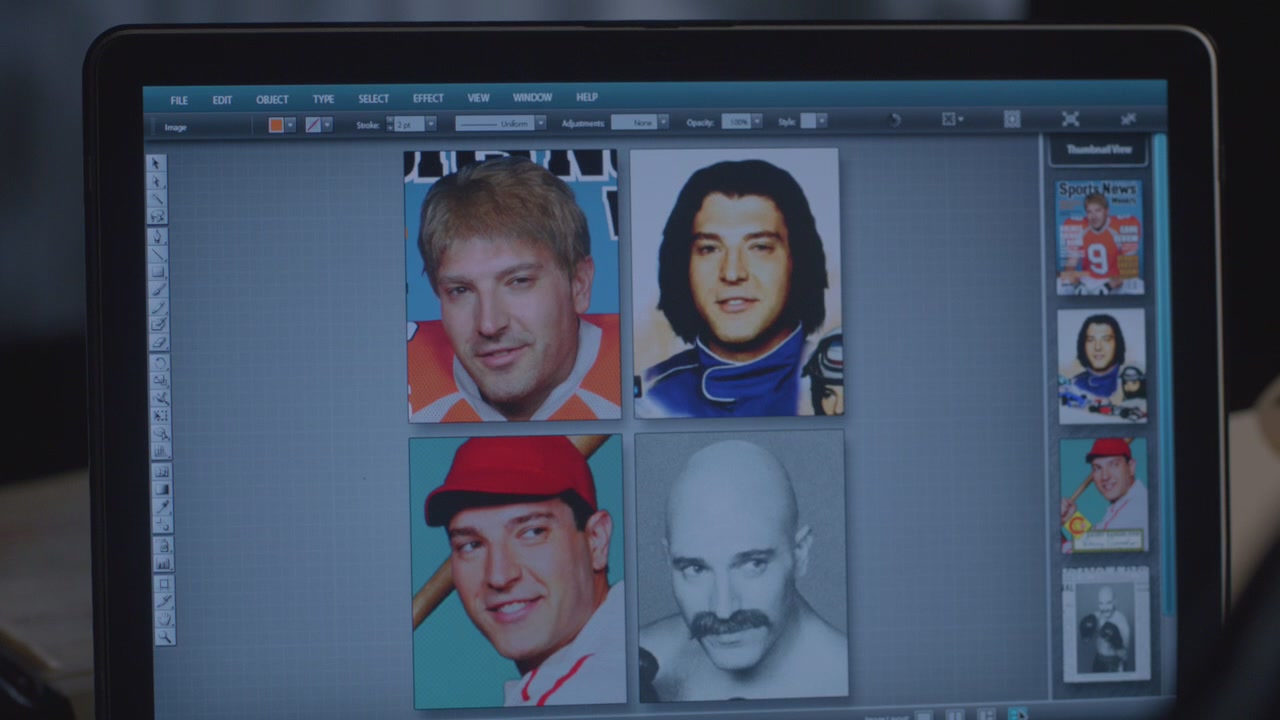
Task: Open the stroke color dropdown arrow
Action: click(x=328, y=125)
